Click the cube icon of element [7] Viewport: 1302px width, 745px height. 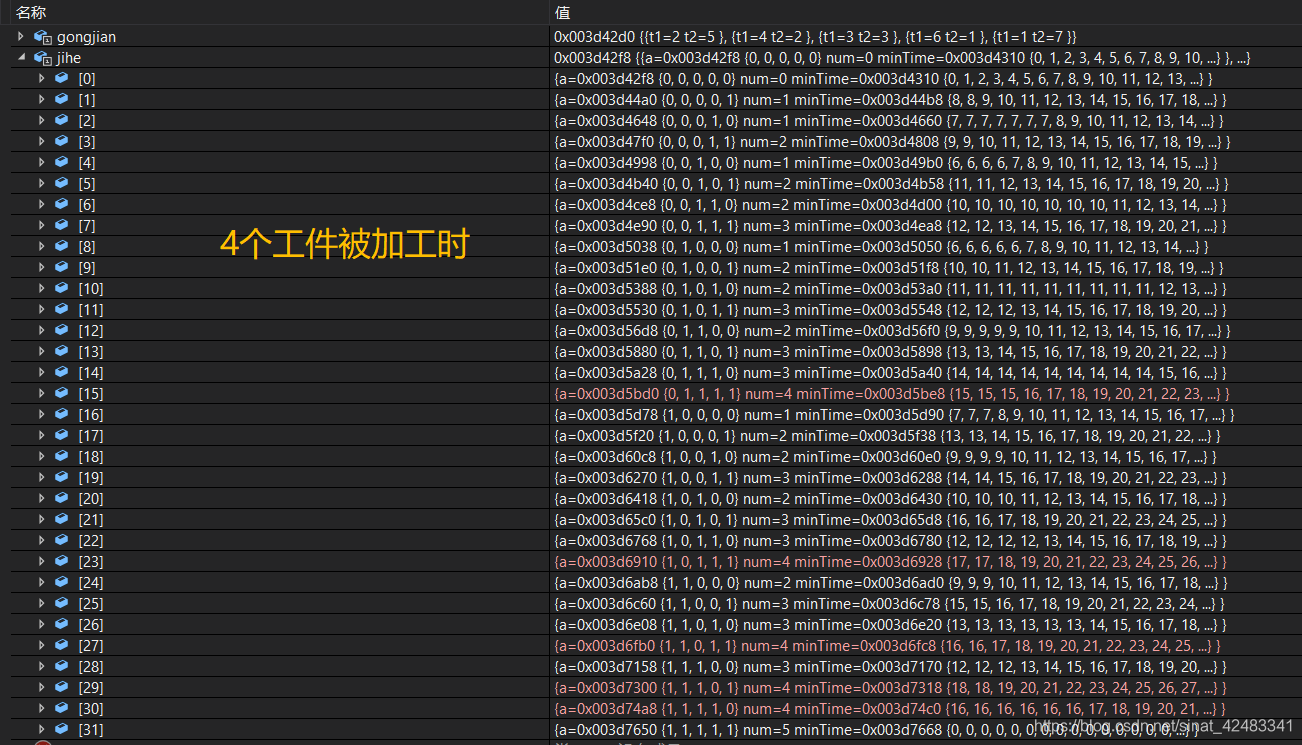point(61,225)
